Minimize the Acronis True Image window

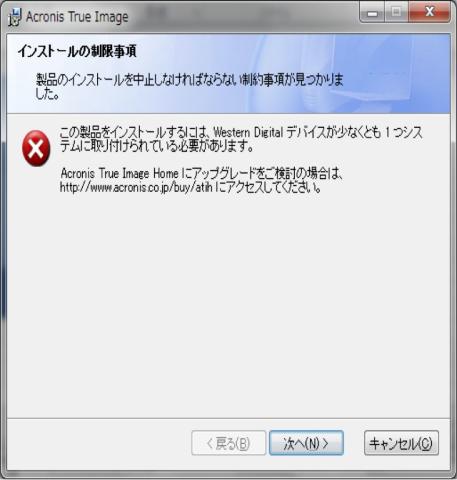pyautogui.click(x=372, y=13)
